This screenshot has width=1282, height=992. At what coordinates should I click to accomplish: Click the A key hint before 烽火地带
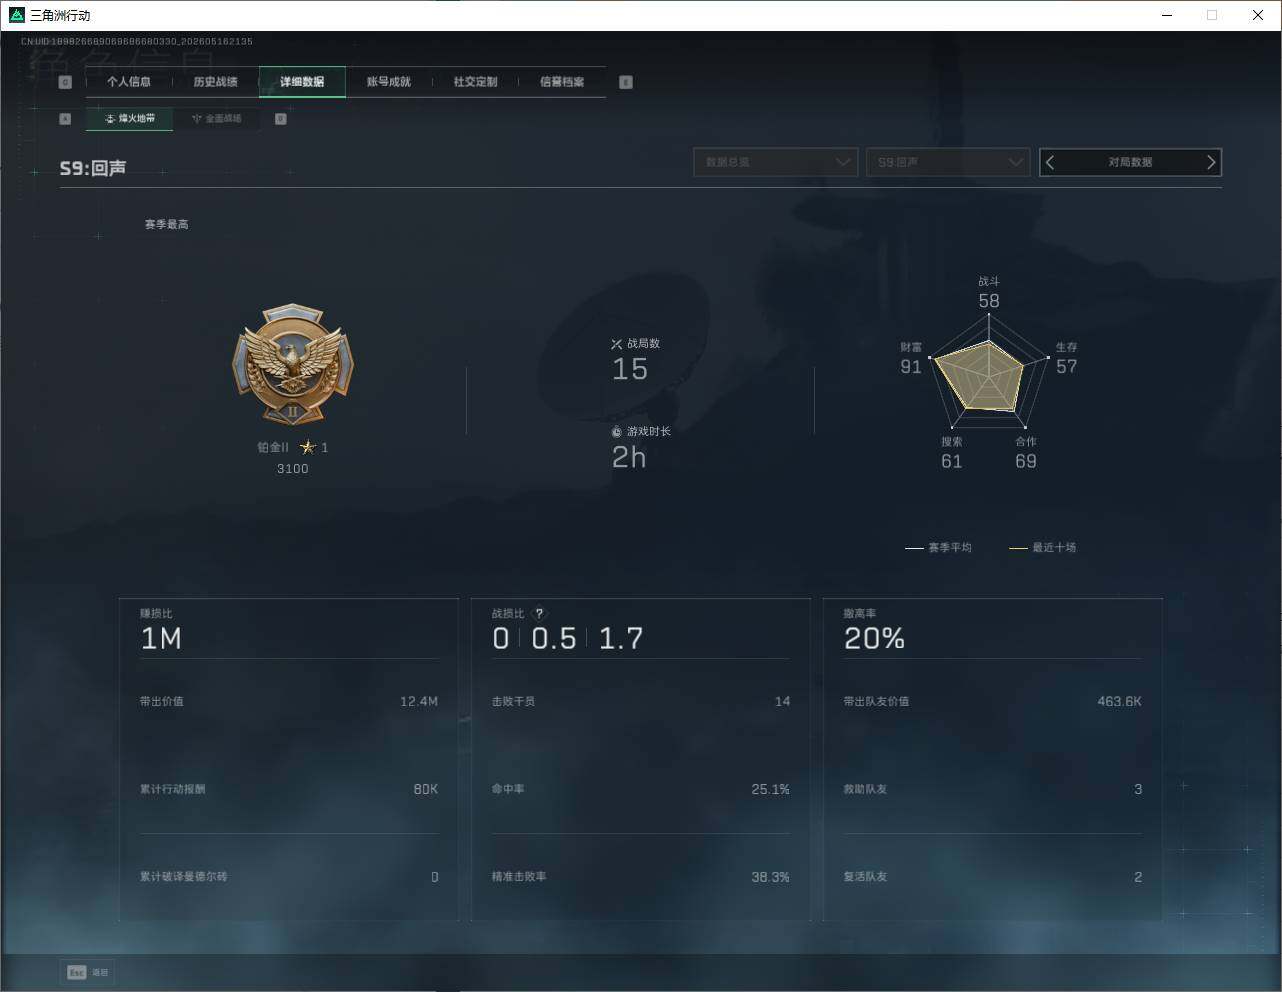[65, 119]
